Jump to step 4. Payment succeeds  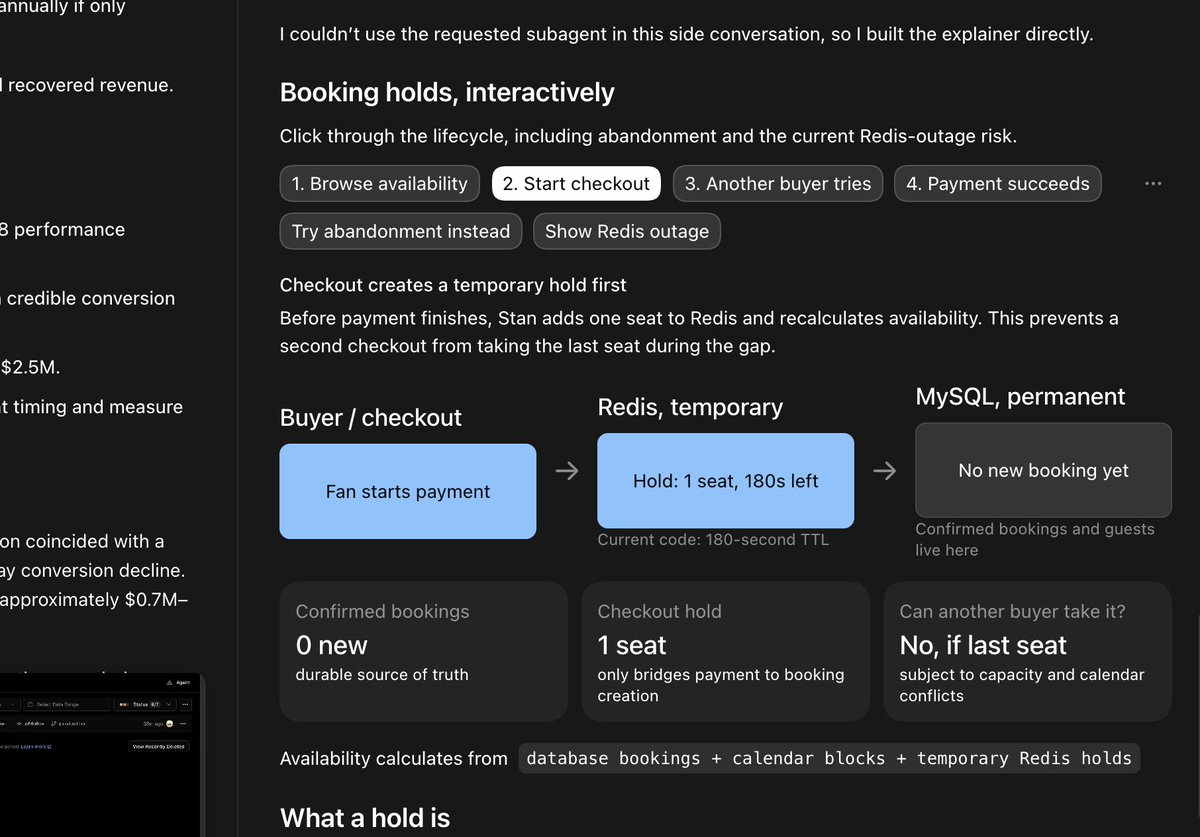(x=998, y=184)
